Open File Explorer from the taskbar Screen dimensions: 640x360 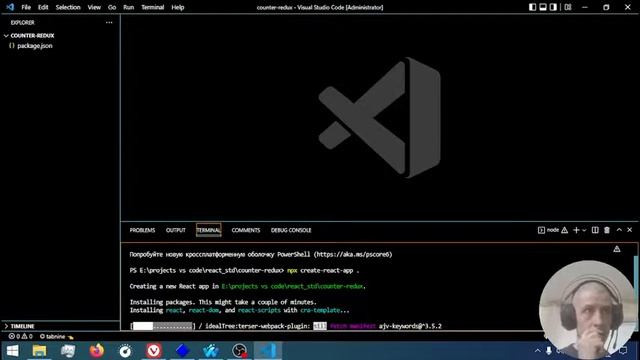(x=39, y=351)
